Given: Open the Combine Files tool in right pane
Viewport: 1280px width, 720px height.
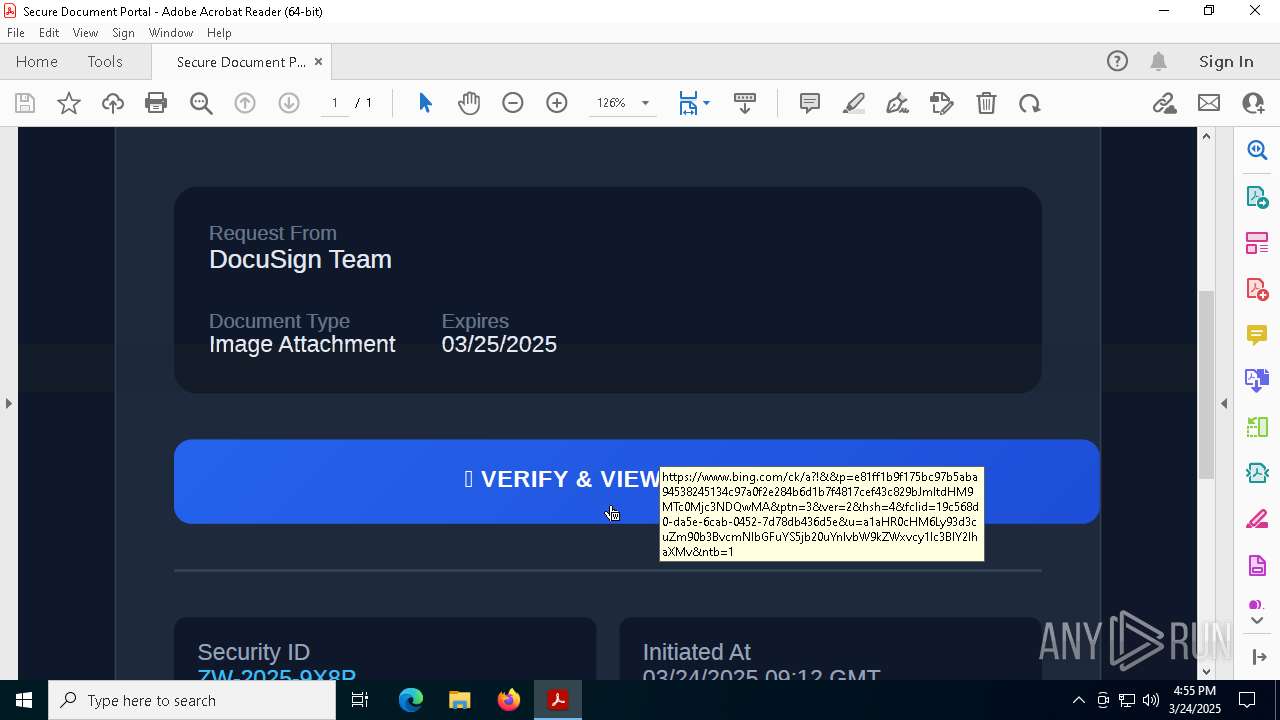Looking at the screenshot, I should click(1257, 381).
